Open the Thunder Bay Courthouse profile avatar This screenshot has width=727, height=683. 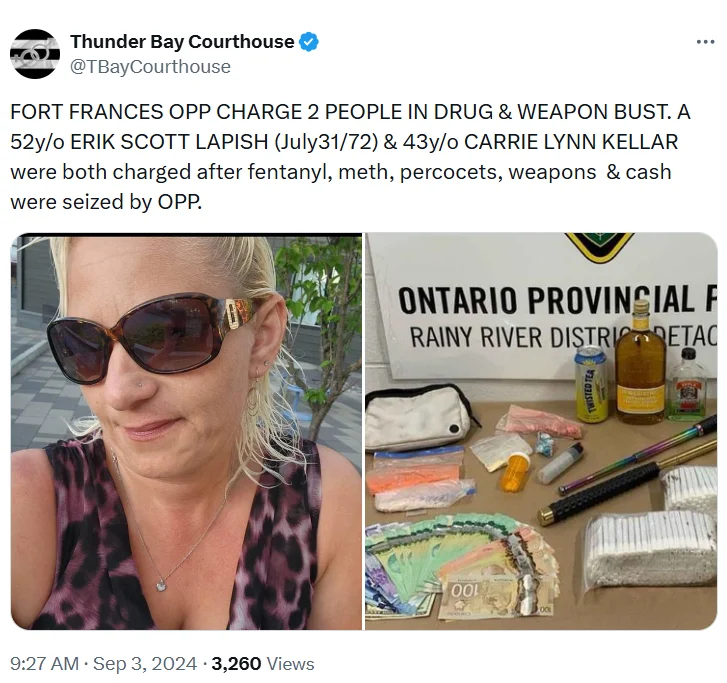pos(35,54)
